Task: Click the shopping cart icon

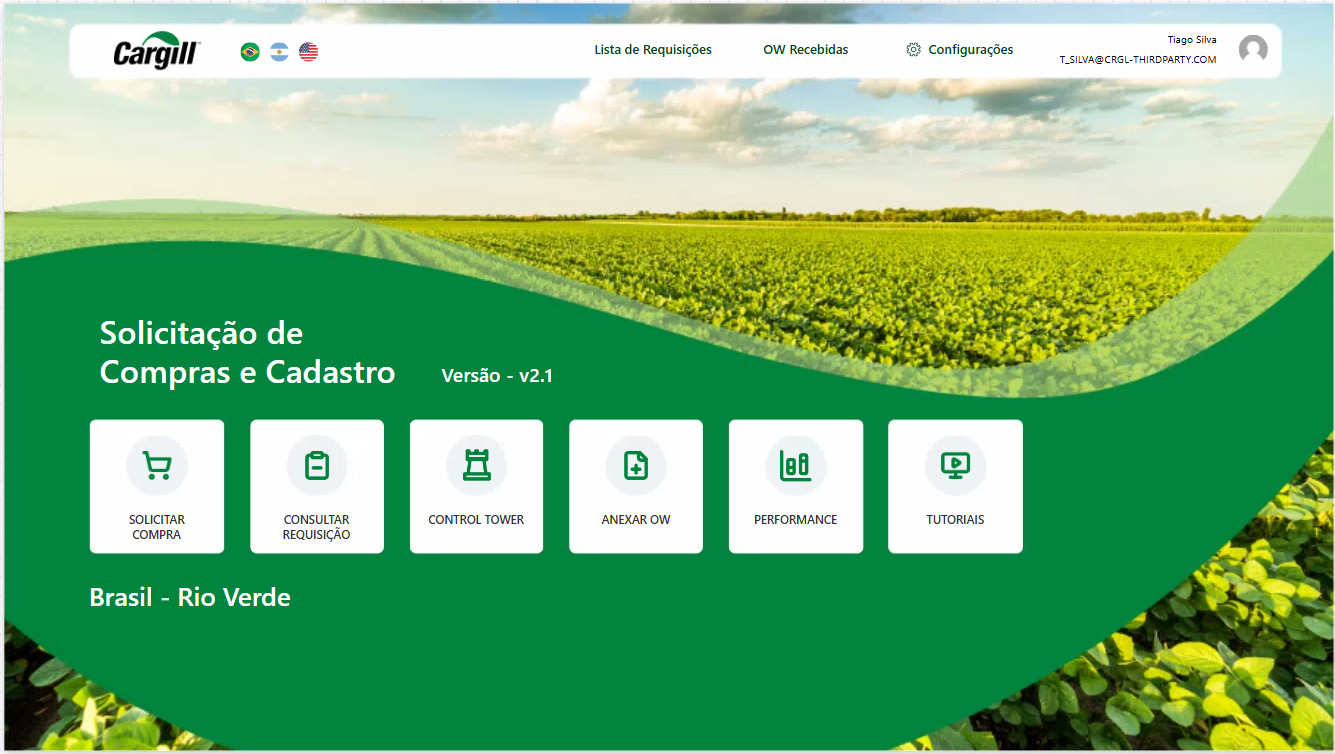Action: tap(157, 466)
